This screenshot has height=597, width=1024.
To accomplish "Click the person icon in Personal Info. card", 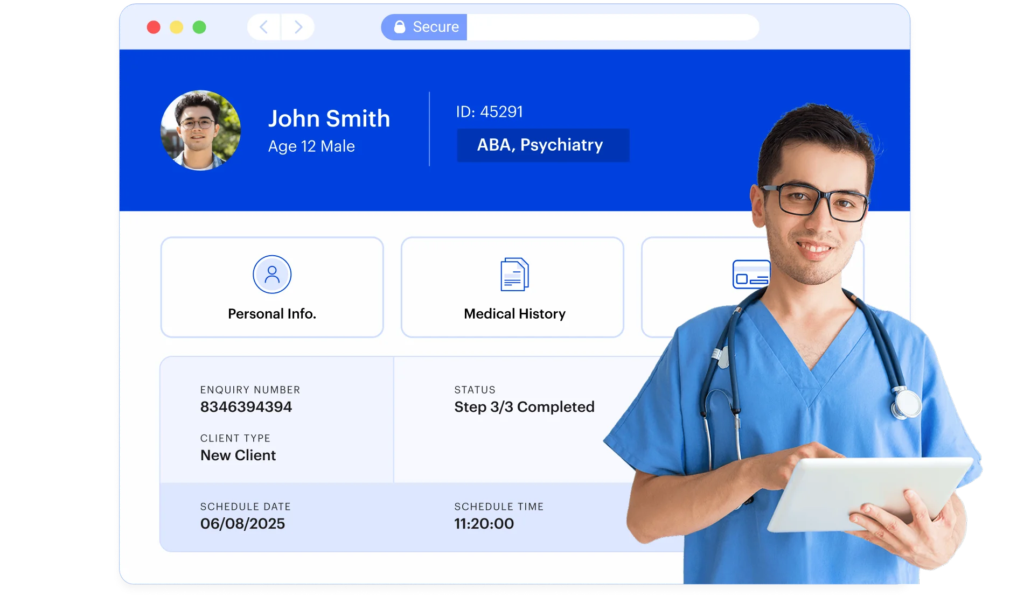I will 272,274.
